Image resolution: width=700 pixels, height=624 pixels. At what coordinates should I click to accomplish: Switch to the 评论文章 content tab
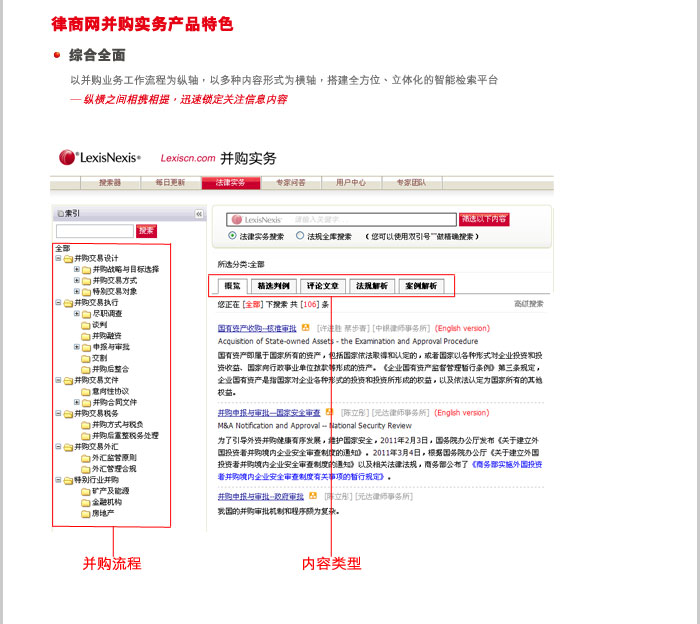323,286
